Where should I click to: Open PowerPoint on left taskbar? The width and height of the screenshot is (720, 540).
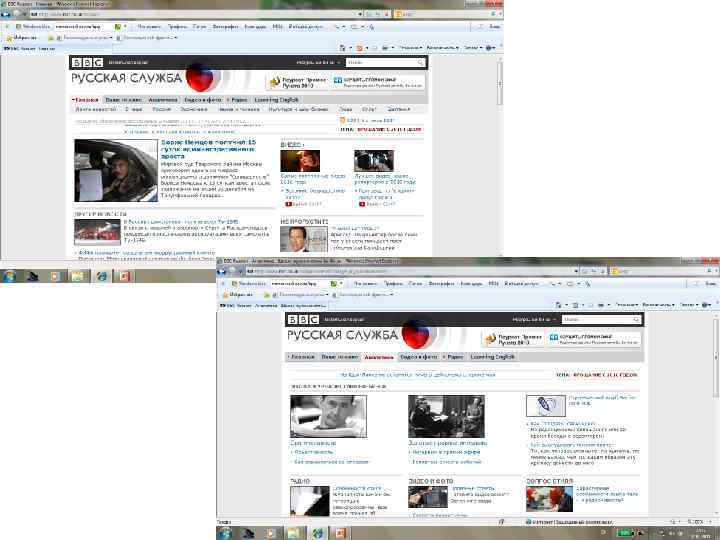click(x=124, y=276)
